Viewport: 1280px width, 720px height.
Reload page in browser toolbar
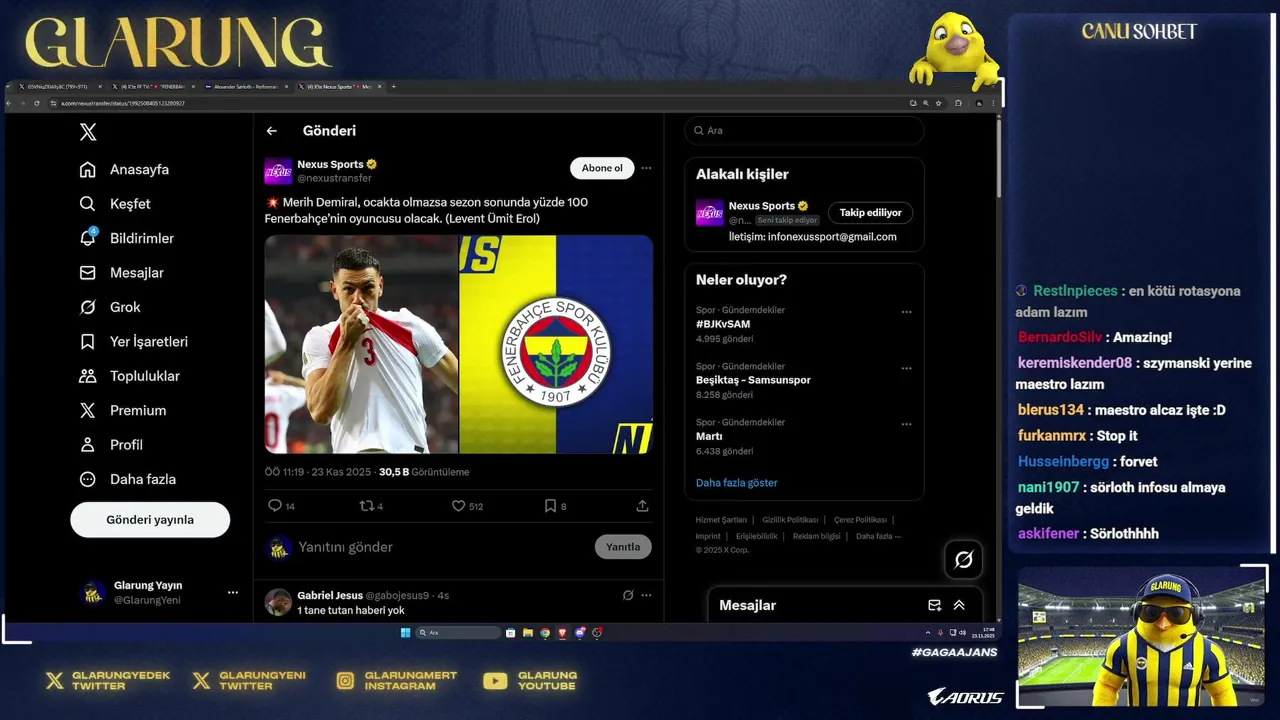click(36, 103)
